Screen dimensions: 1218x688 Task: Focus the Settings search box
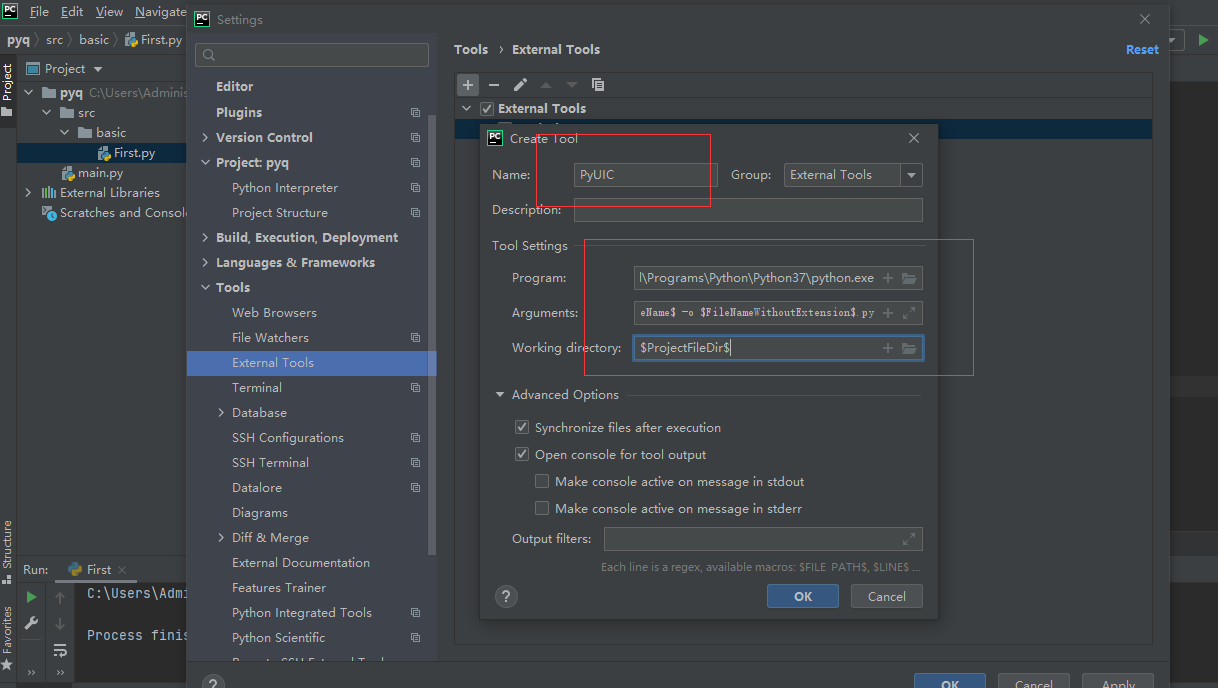pyautogui.click(x=312, y=55)
